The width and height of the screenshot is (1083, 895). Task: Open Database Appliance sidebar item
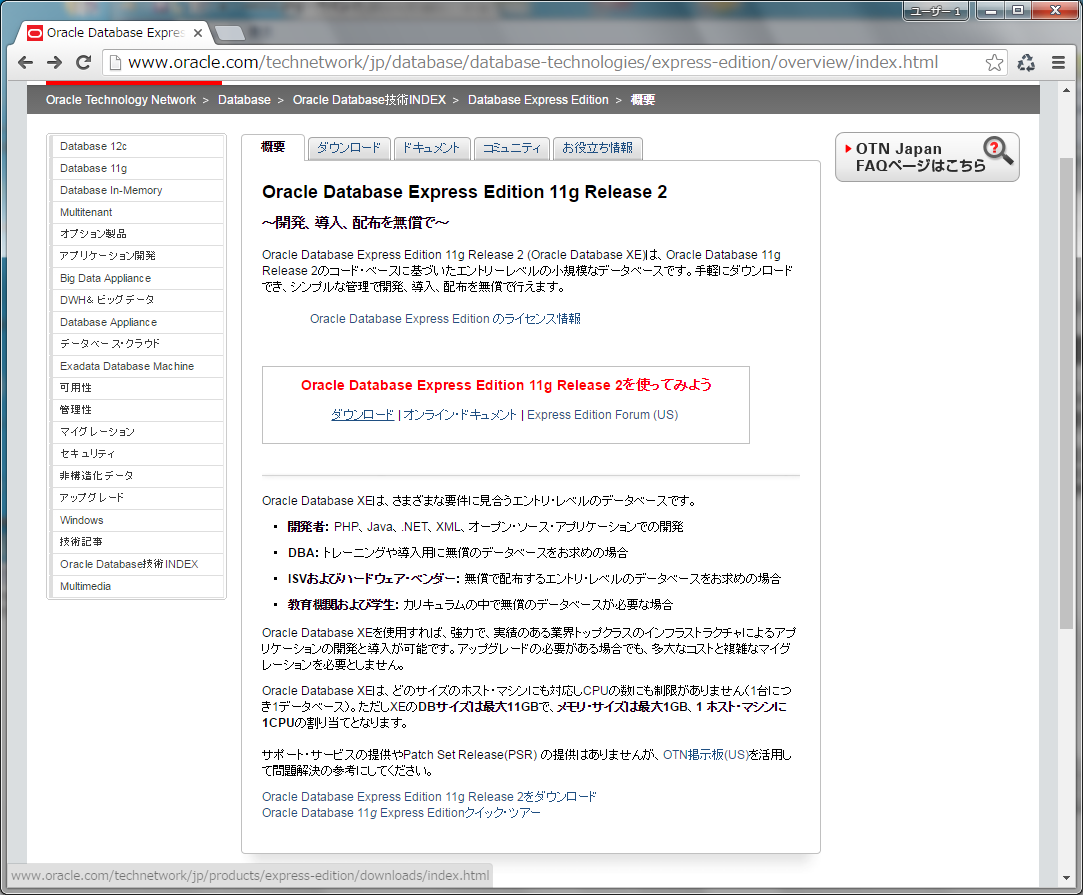(138, 323)
